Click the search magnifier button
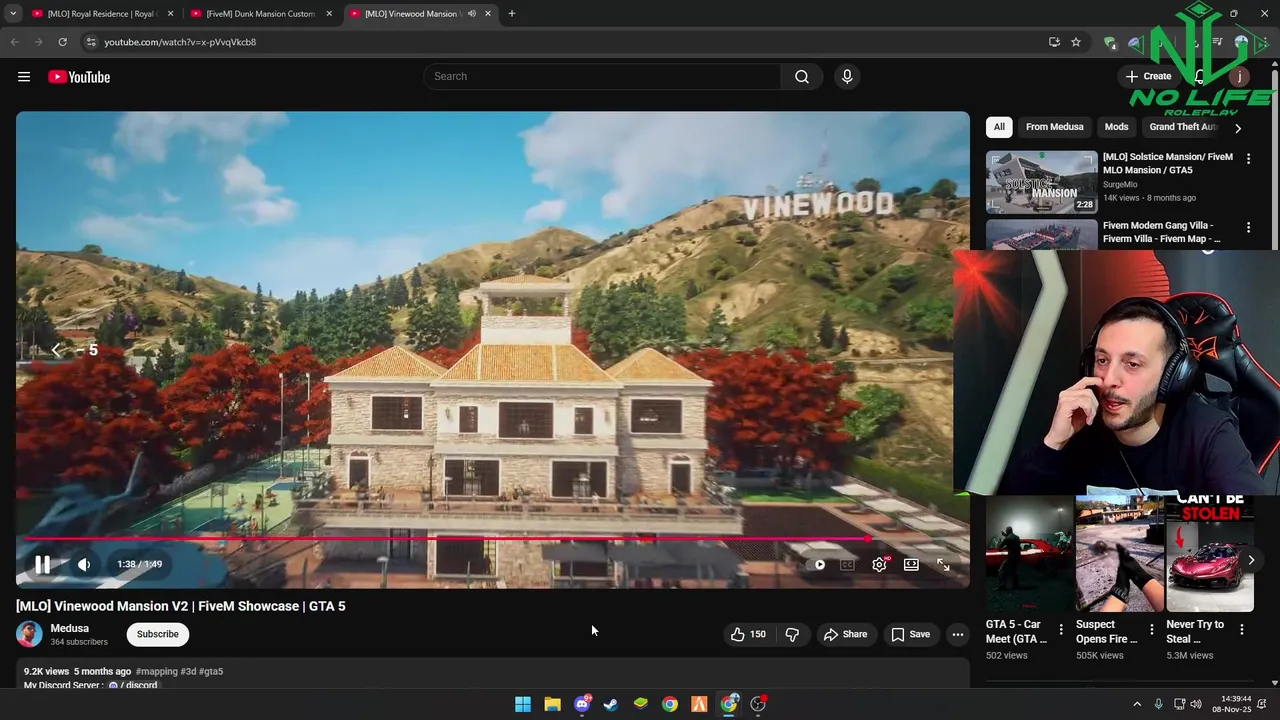1280x720 pixels. tap(802, 77)
